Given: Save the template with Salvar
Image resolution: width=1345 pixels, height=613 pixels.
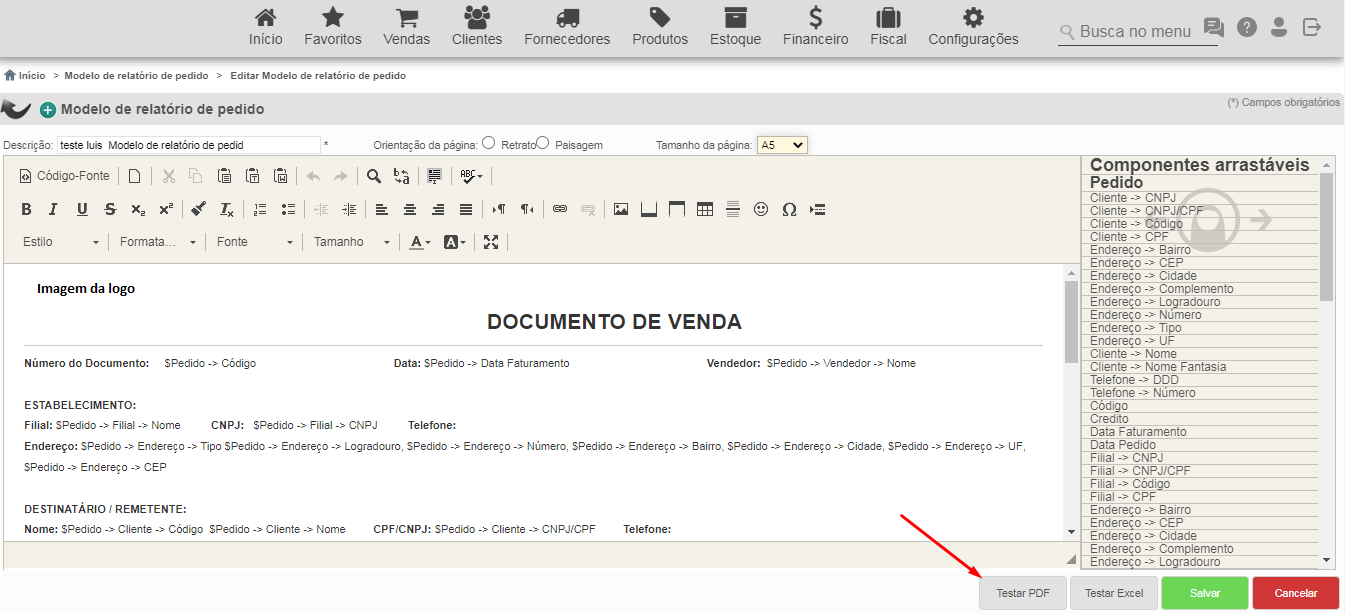Looking at the screenshot, I should pos(1205,593).
